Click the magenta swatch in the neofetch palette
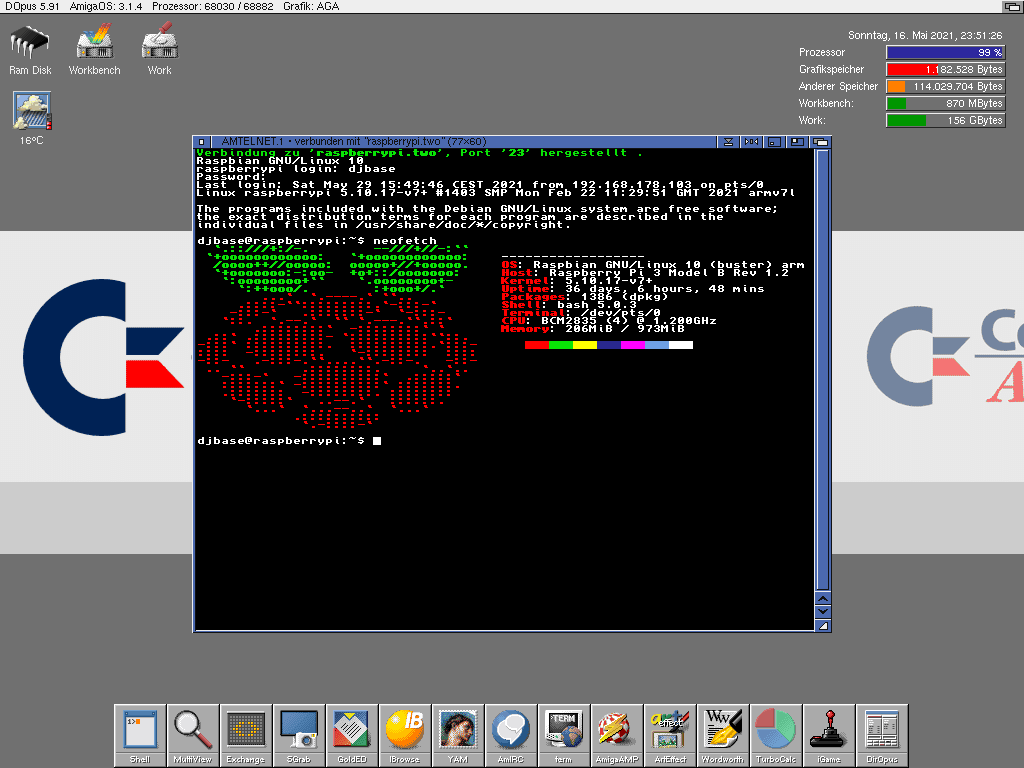1024x768 pixels. tap(633, 345)
